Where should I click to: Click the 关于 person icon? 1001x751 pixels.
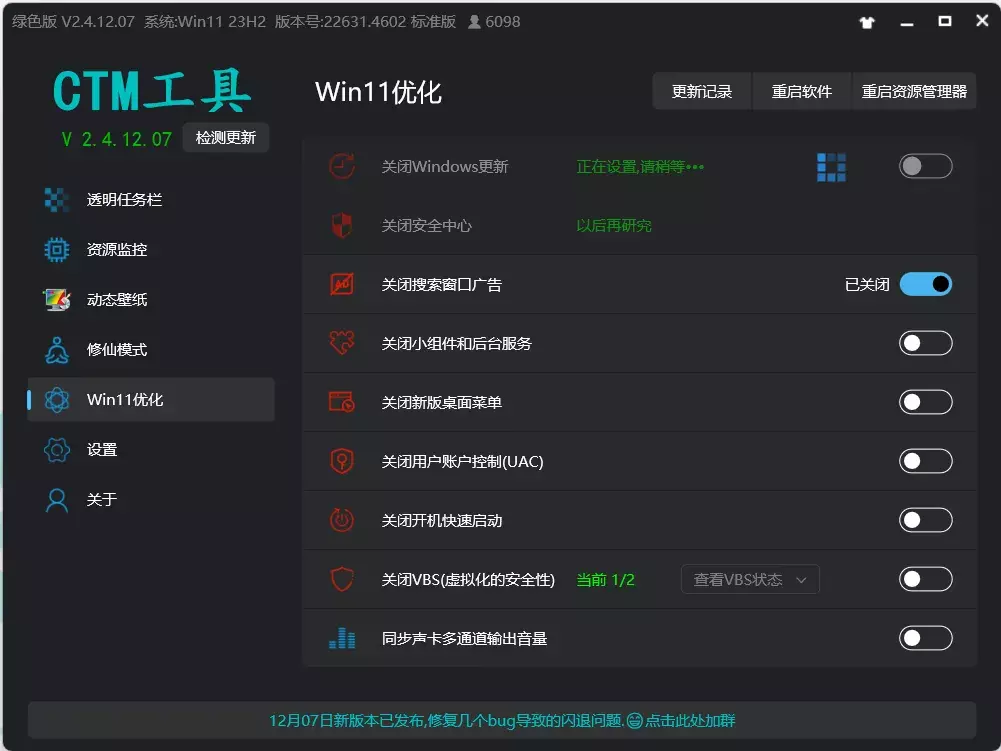click(57, 499)
